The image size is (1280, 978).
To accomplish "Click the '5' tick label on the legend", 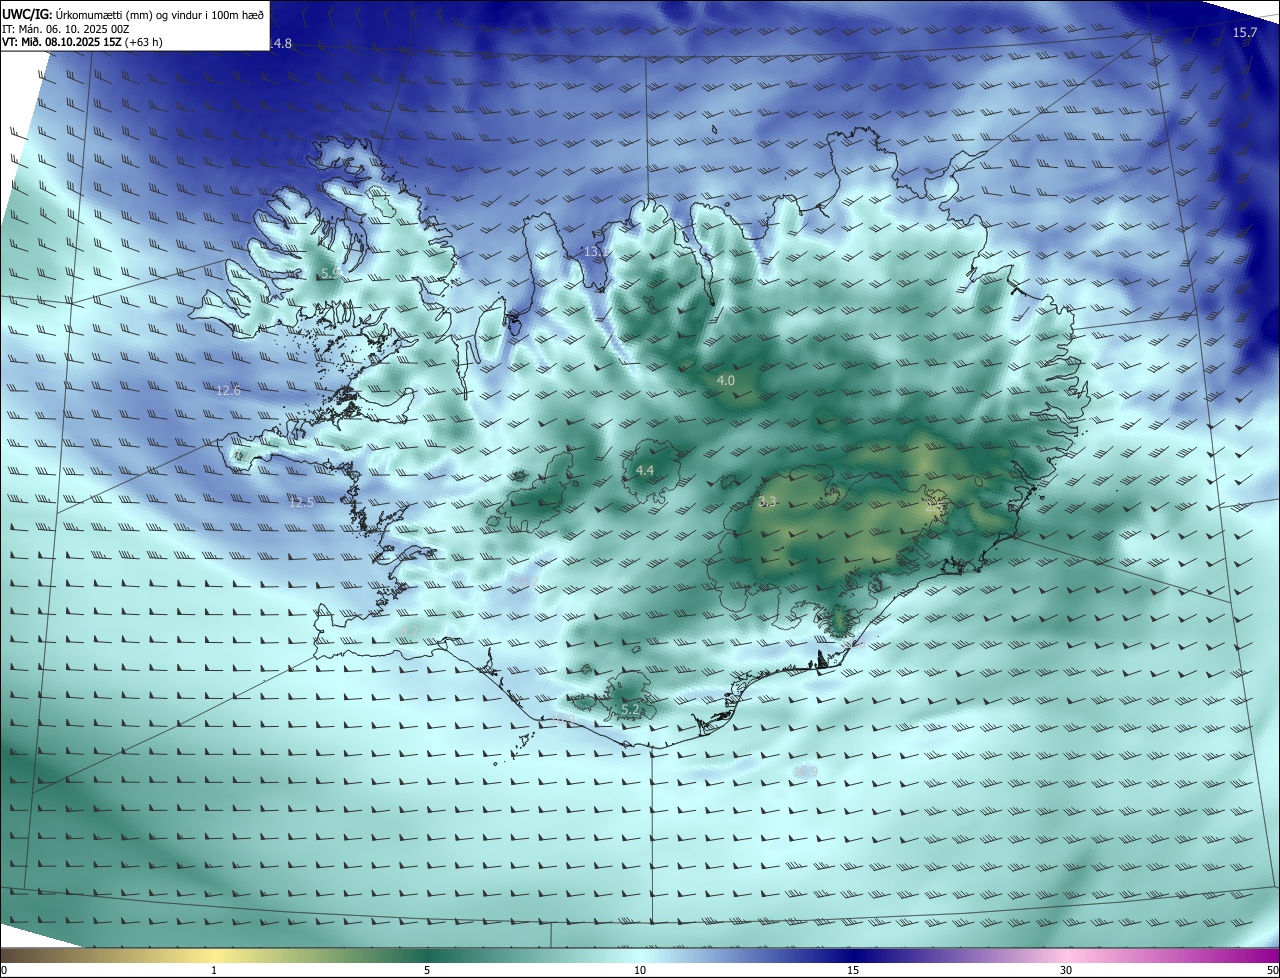I will point(427,970).
